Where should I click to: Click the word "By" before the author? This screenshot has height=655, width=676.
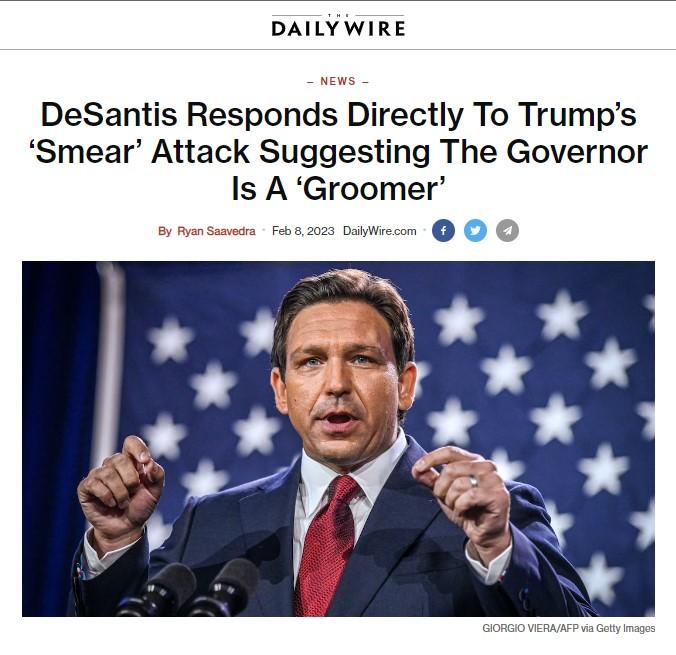click(x=165, y=231)
